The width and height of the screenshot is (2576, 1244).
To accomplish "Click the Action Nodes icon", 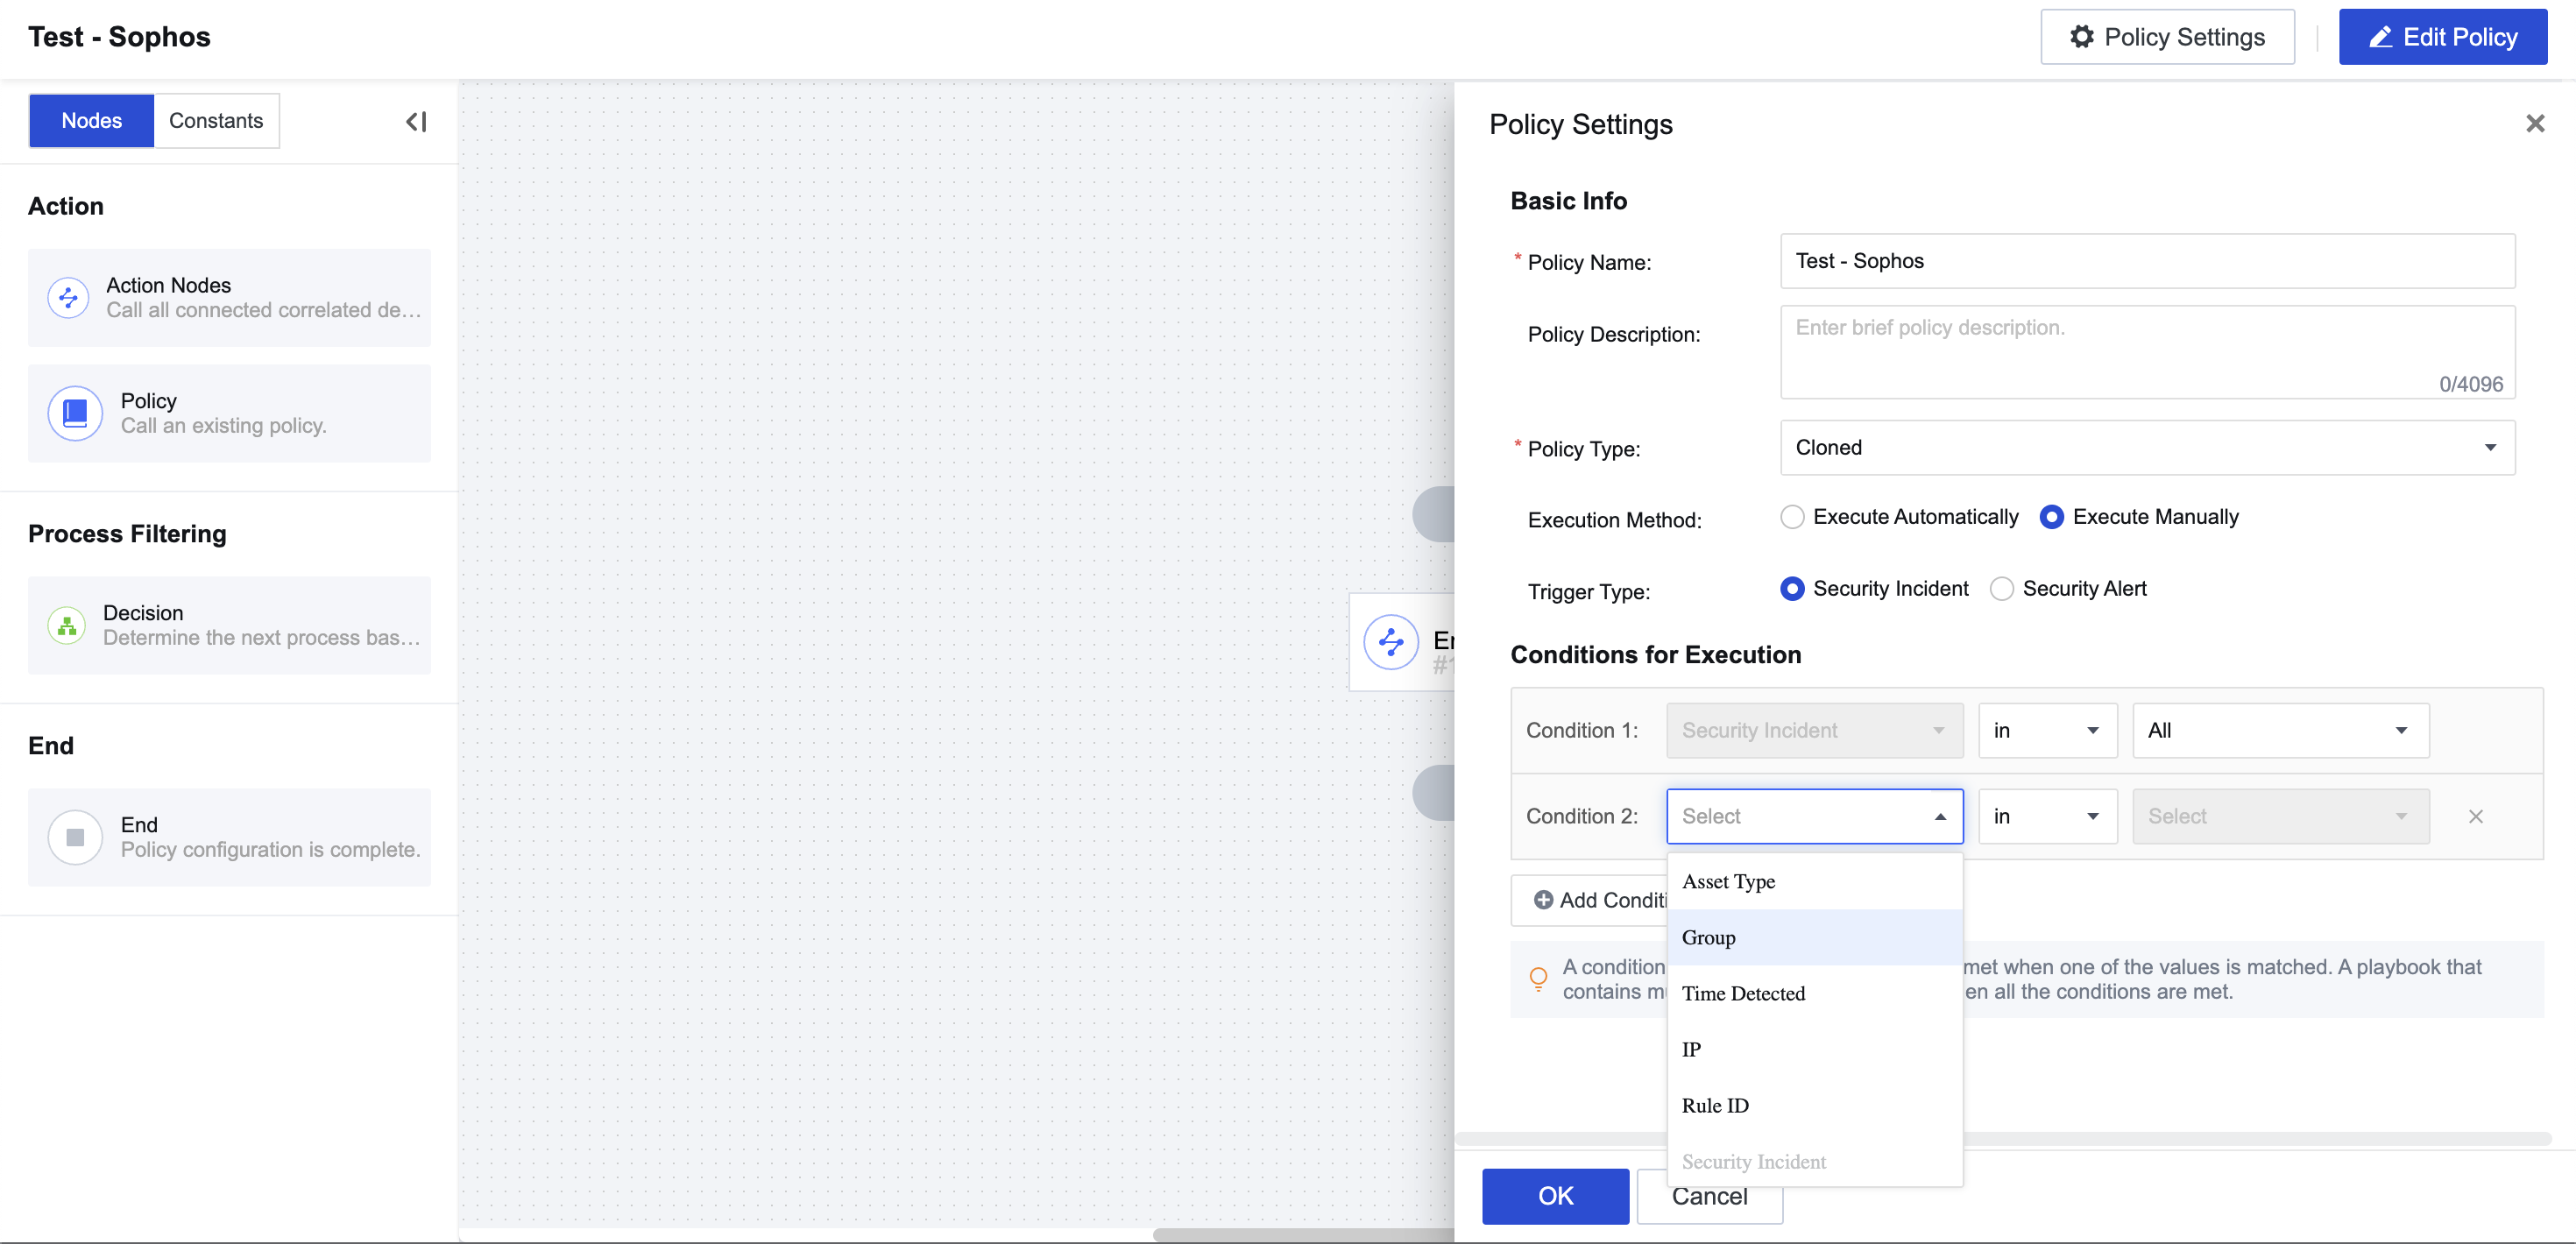I will pyautogui.click(x=68, y=297).
